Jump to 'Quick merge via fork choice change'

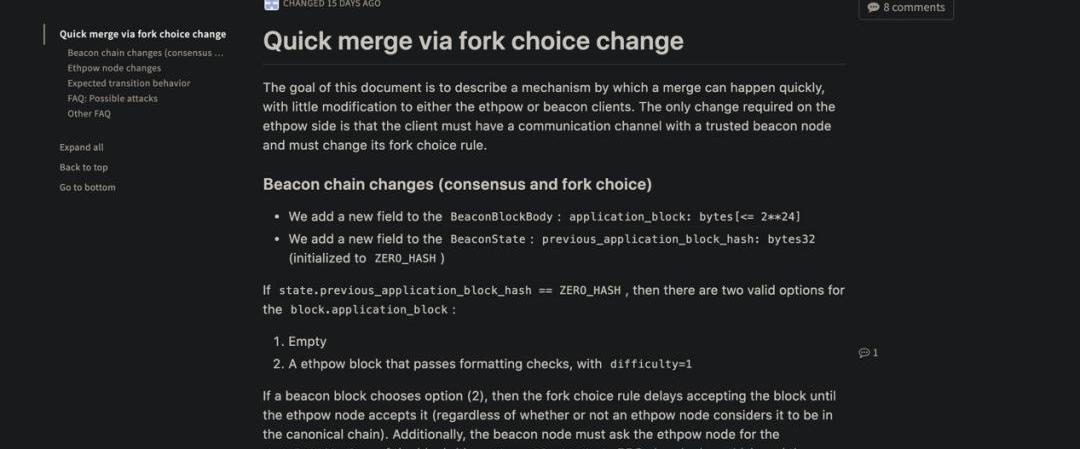pyautogui.click(x=142, y=34)
